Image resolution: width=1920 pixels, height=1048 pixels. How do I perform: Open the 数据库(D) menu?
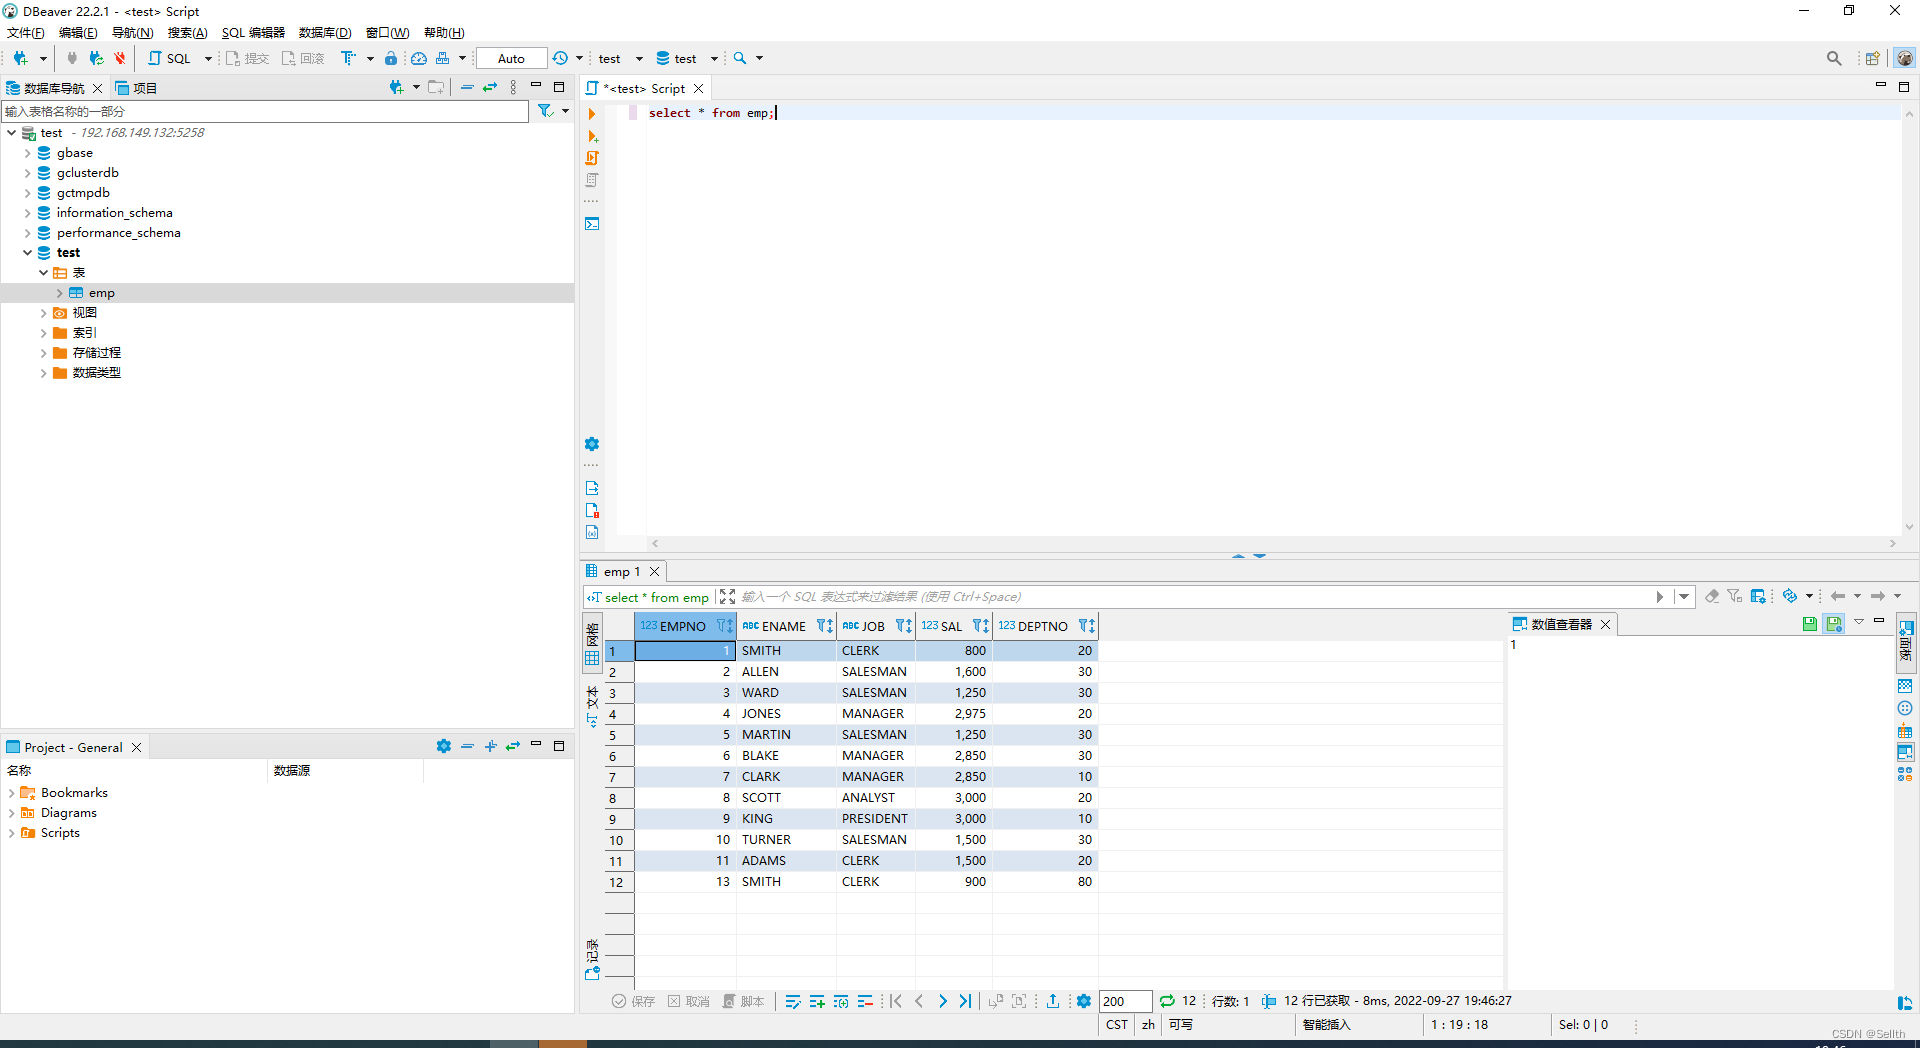click(324, 32)
